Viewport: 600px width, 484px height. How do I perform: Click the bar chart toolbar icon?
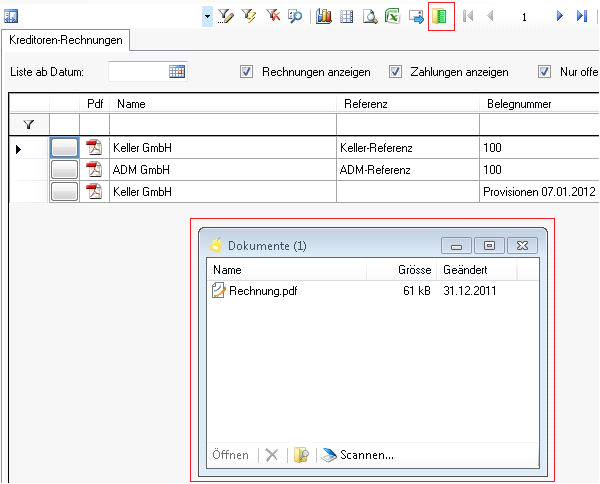coord(324,16)
